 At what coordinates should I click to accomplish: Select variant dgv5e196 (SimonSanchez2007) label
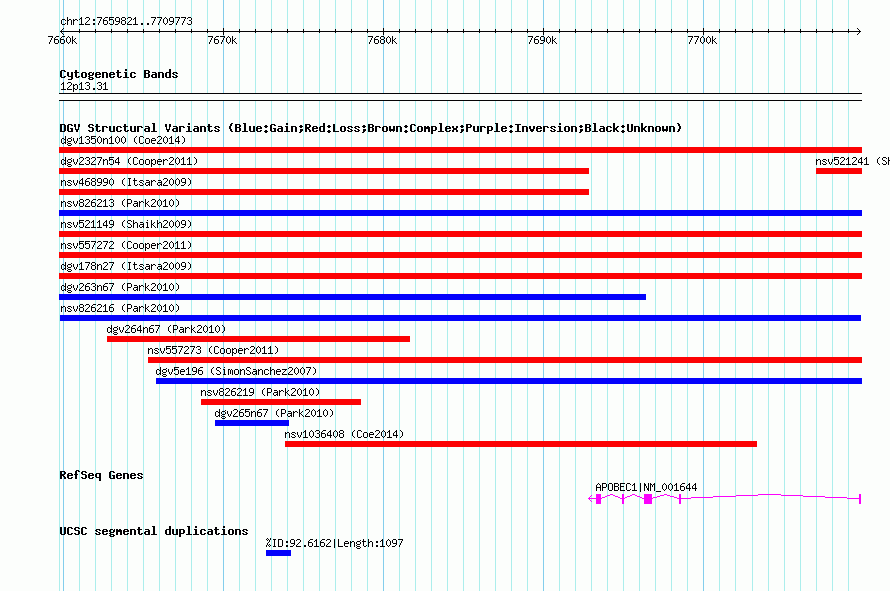pos(236,371)
